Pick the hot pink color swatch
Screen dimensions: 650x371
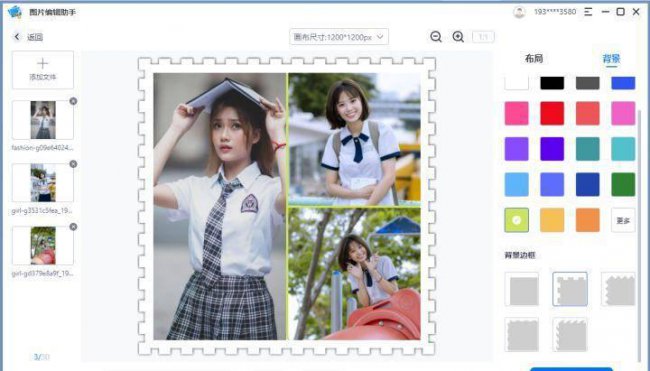517,113
